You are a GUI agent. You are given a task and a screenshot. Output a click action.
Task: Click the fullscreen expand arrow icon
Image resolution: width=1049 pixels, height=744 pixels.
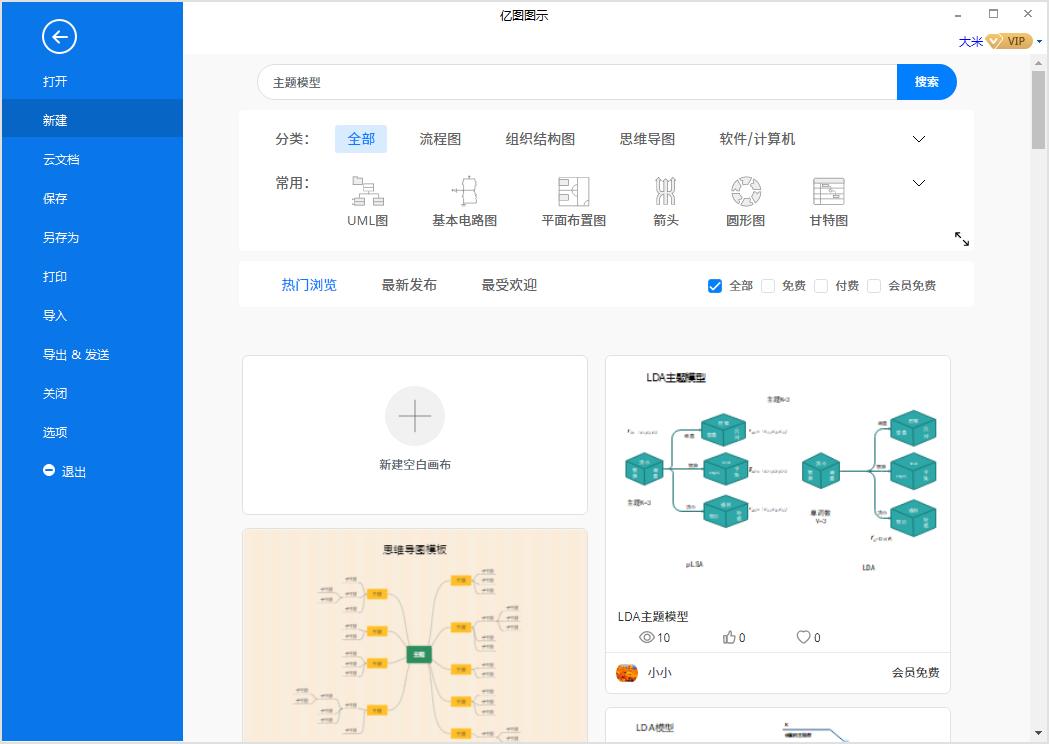click(961, 239)
